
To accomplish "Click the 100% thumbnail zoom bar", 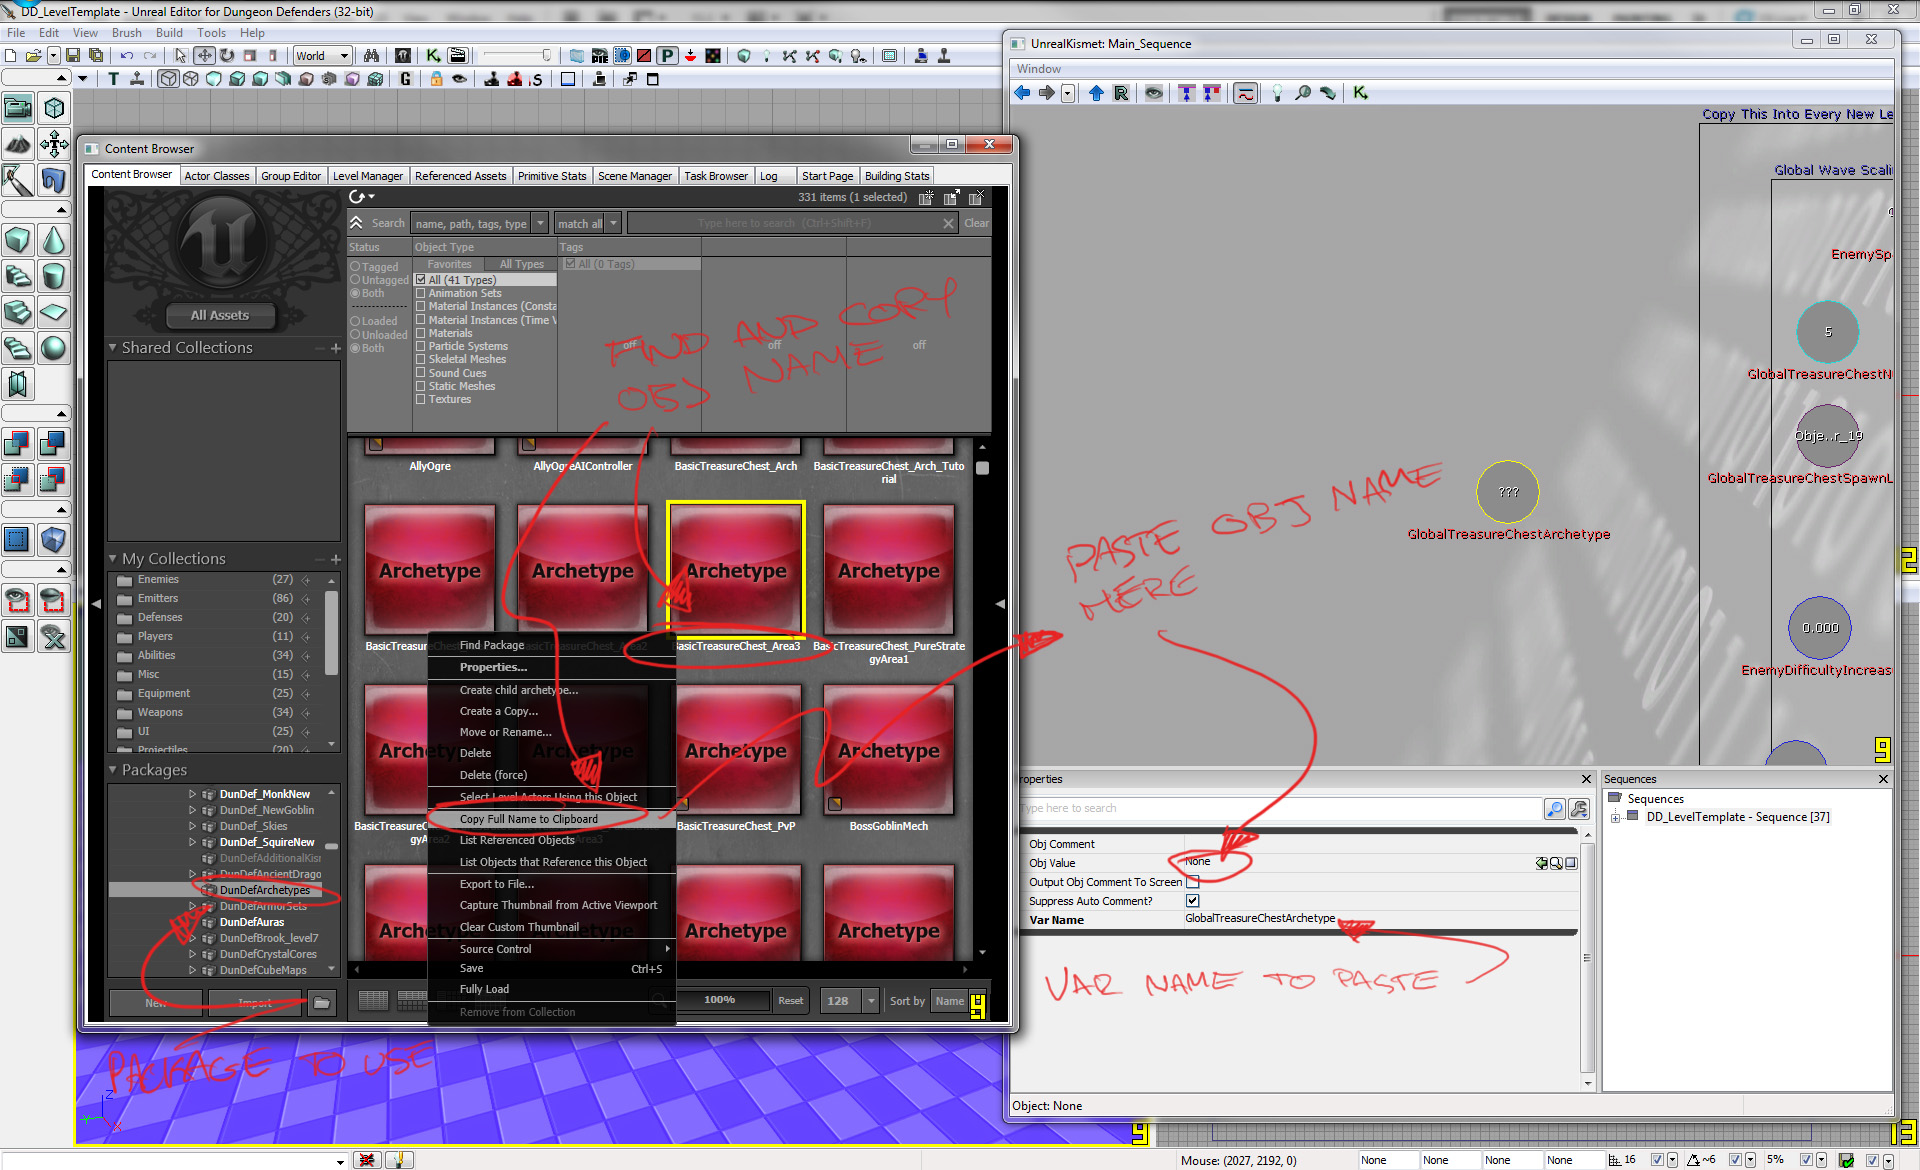I will [x=720, y=1000].
